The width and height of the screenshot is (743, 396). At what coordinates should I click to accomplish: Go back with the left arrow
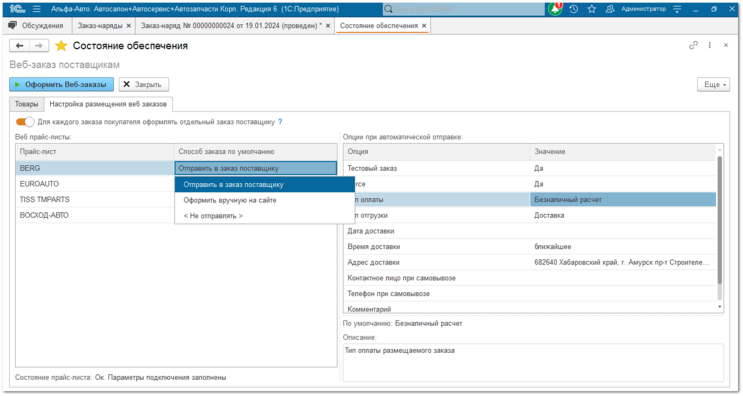point(19,45)
